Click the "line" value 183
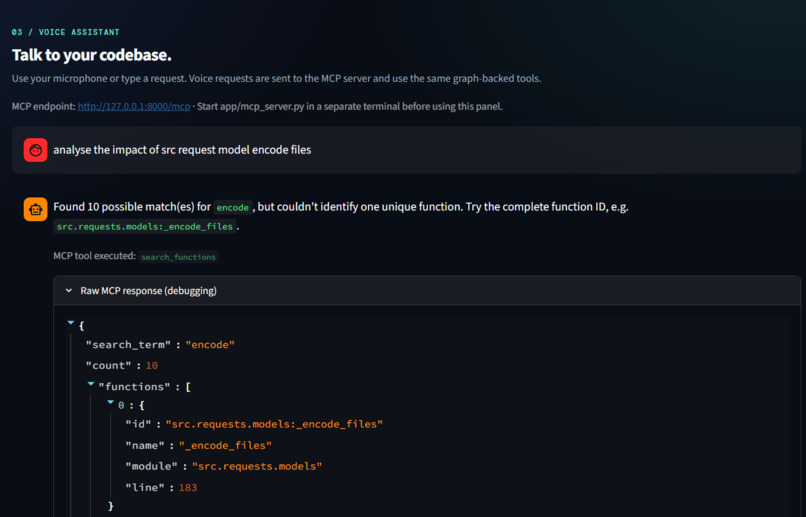 click(x=188, y=487)
